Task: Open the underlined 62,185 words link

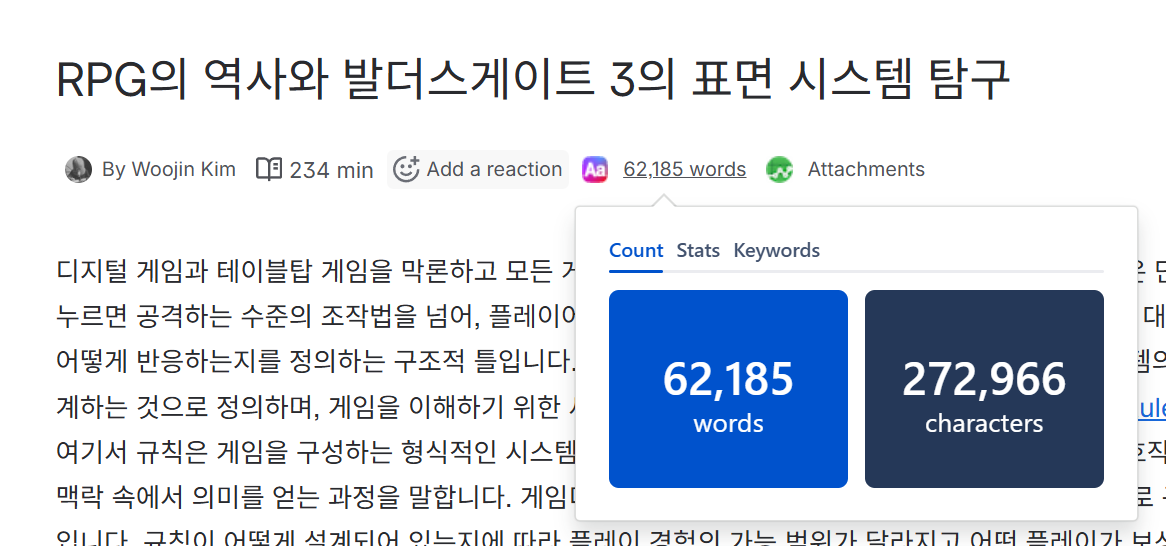Action: (x=684, y=170)
